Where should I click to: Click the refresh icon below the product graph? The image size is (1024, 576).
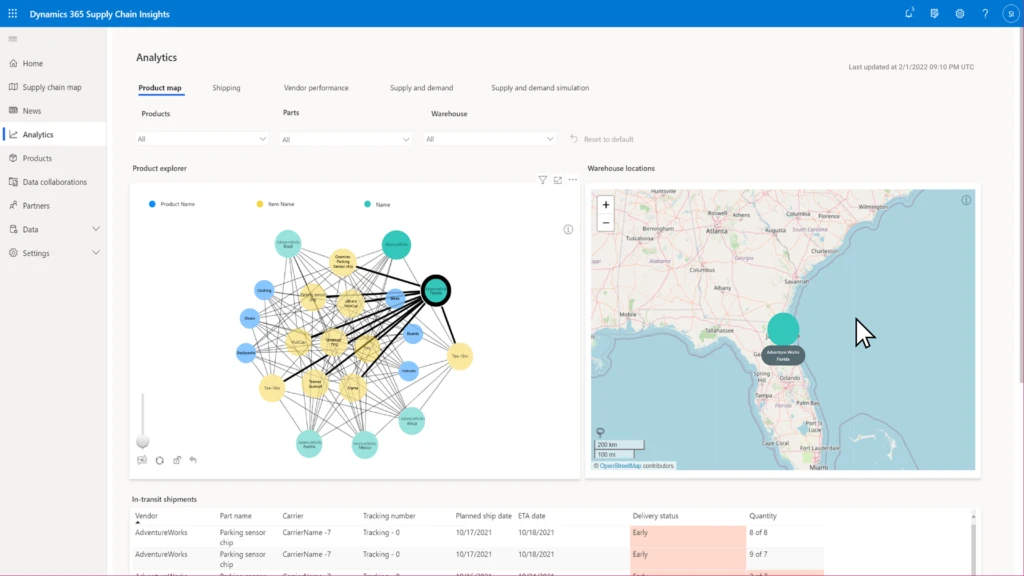tap(160, 460)
